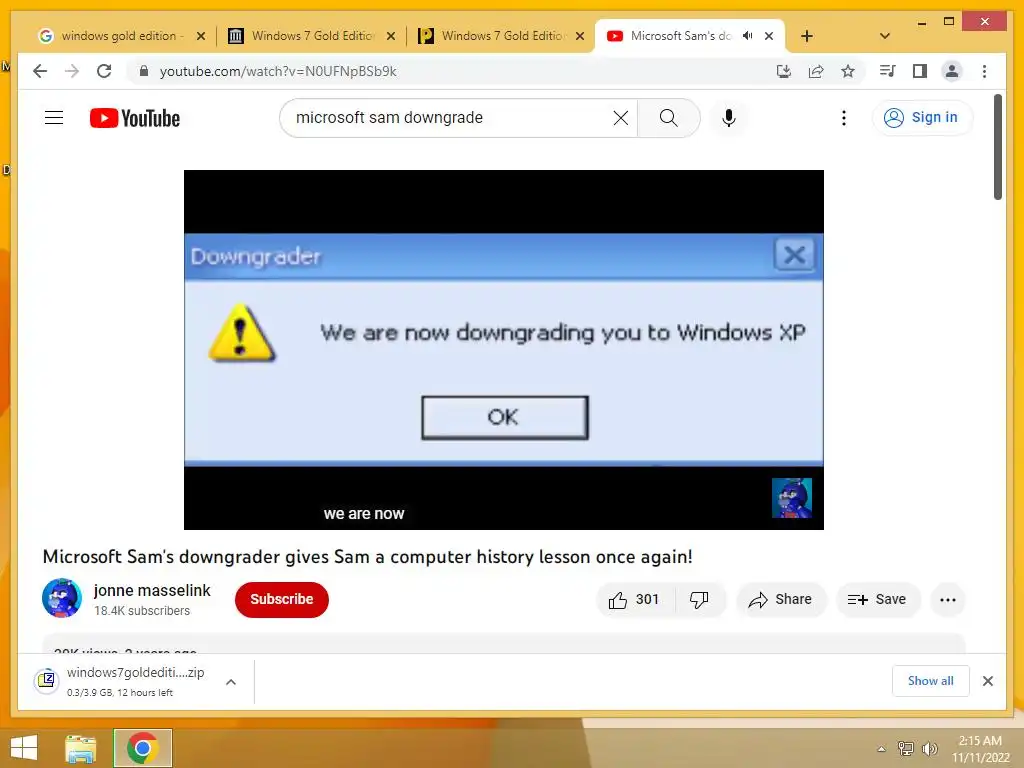
Task: Open the more actions ellipsis under video
Action: [x=948, y=600]
